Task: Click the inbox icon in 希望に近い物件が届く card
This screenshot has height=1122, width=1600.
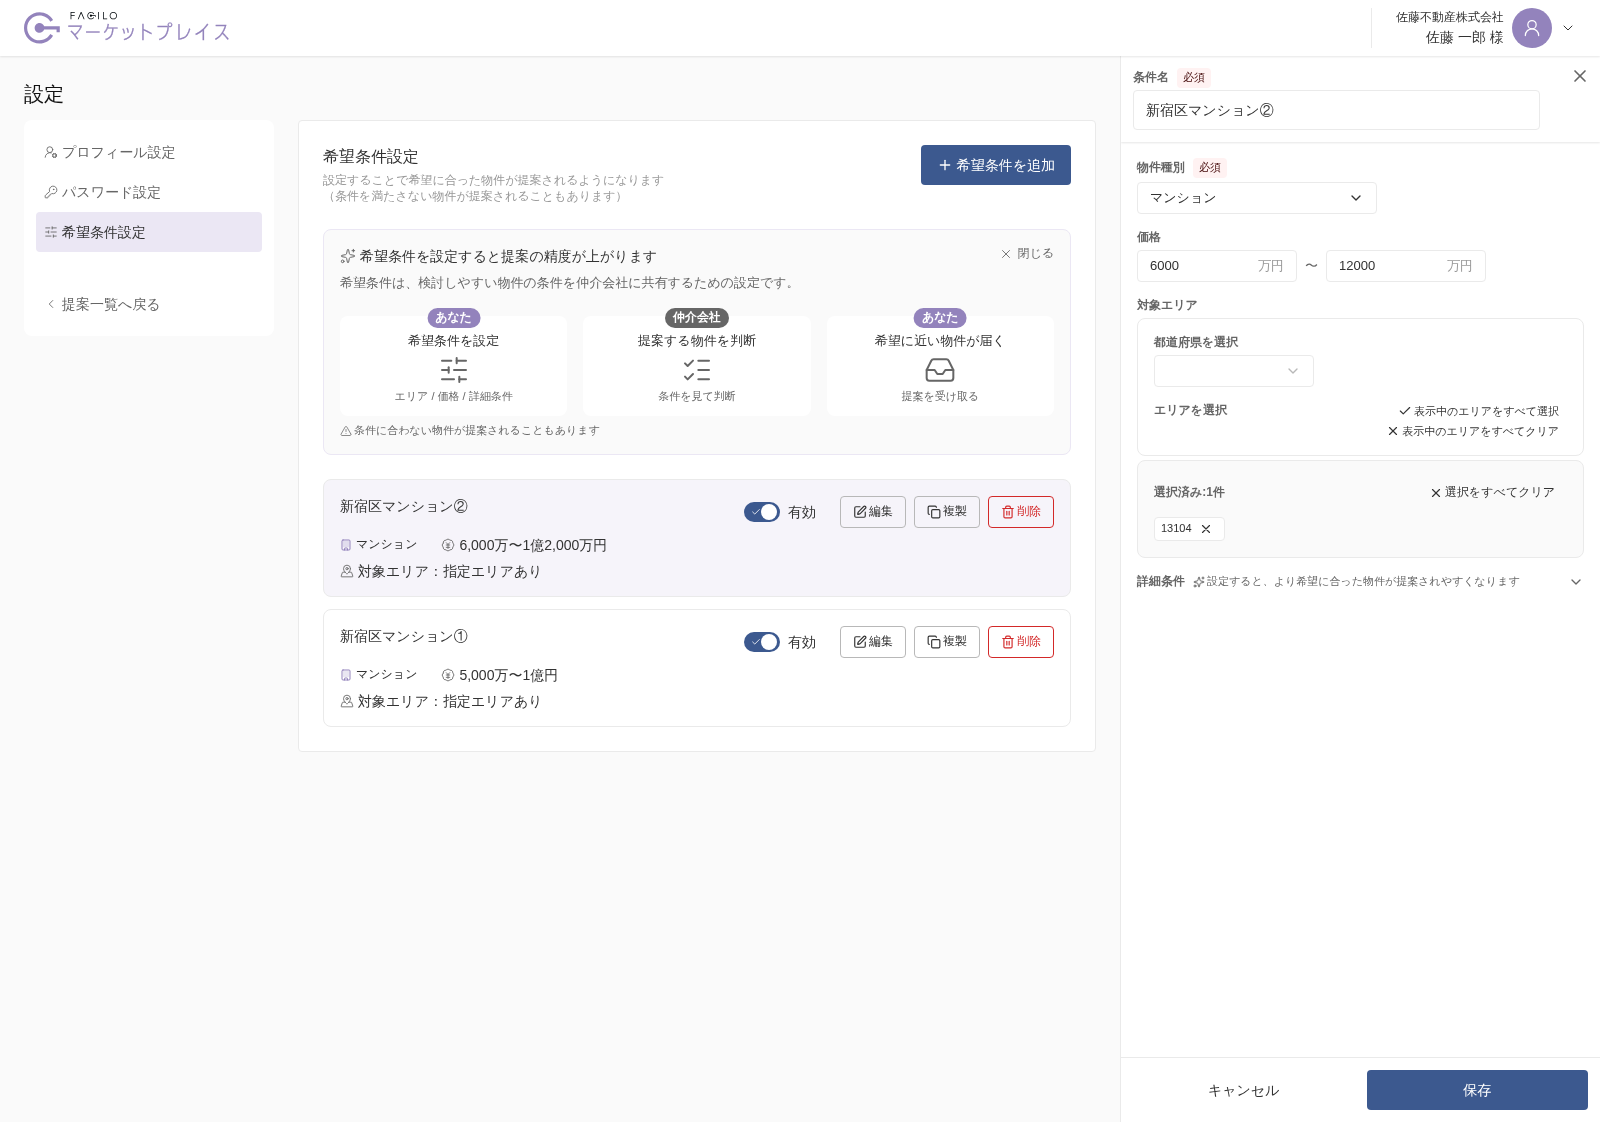Action: tap(940, 370)
